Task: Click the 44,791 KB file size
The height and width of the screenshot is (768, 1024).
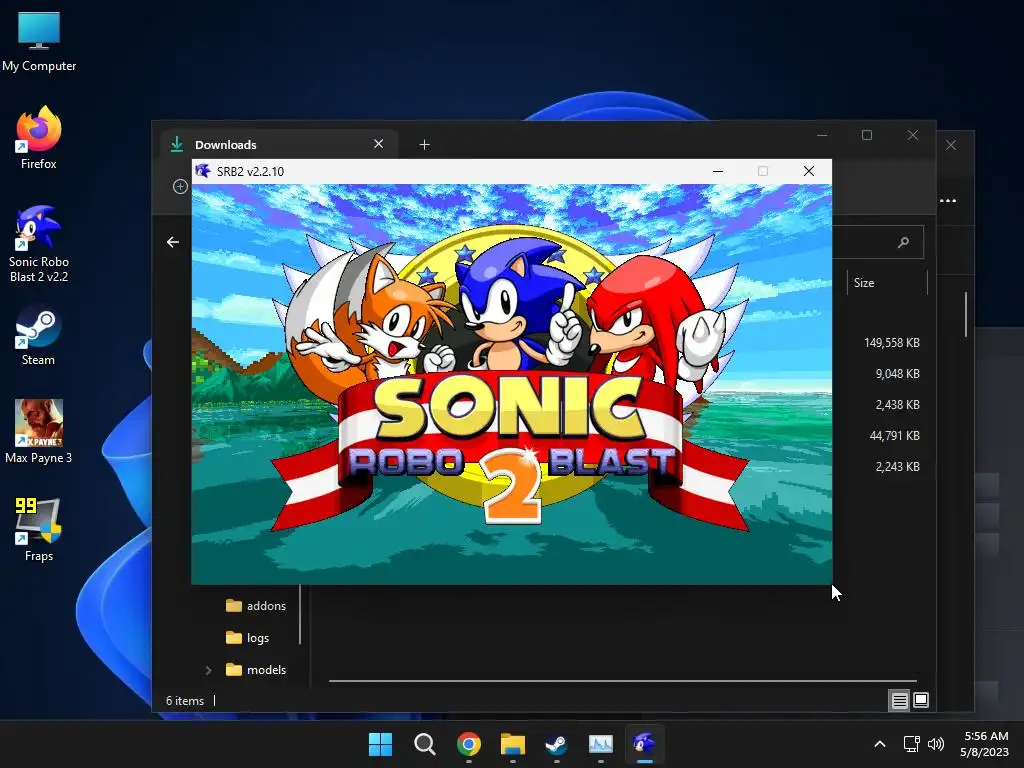Action: [894, 436]
